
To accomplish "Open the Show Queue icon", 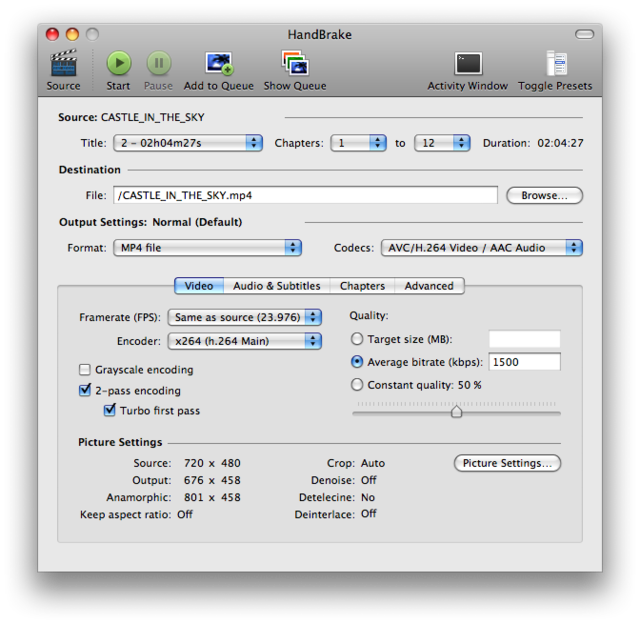I will point(294,65).
